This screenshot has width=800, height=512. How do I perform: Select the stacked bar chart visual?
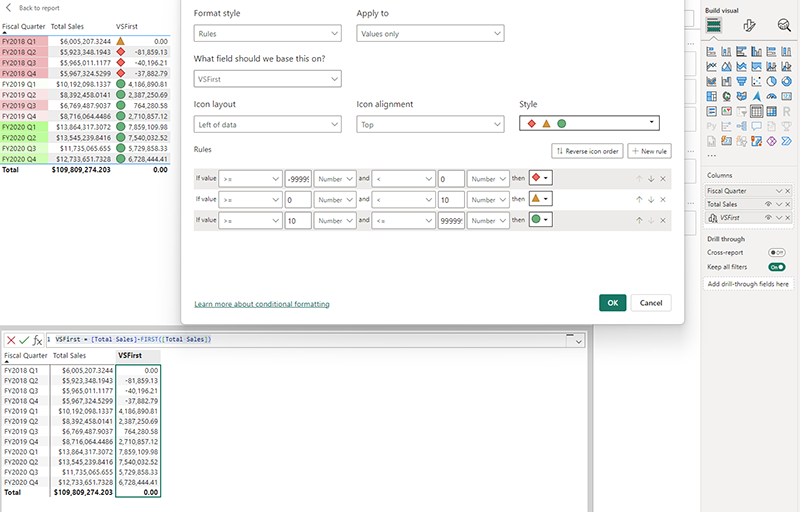click(711, 52)
